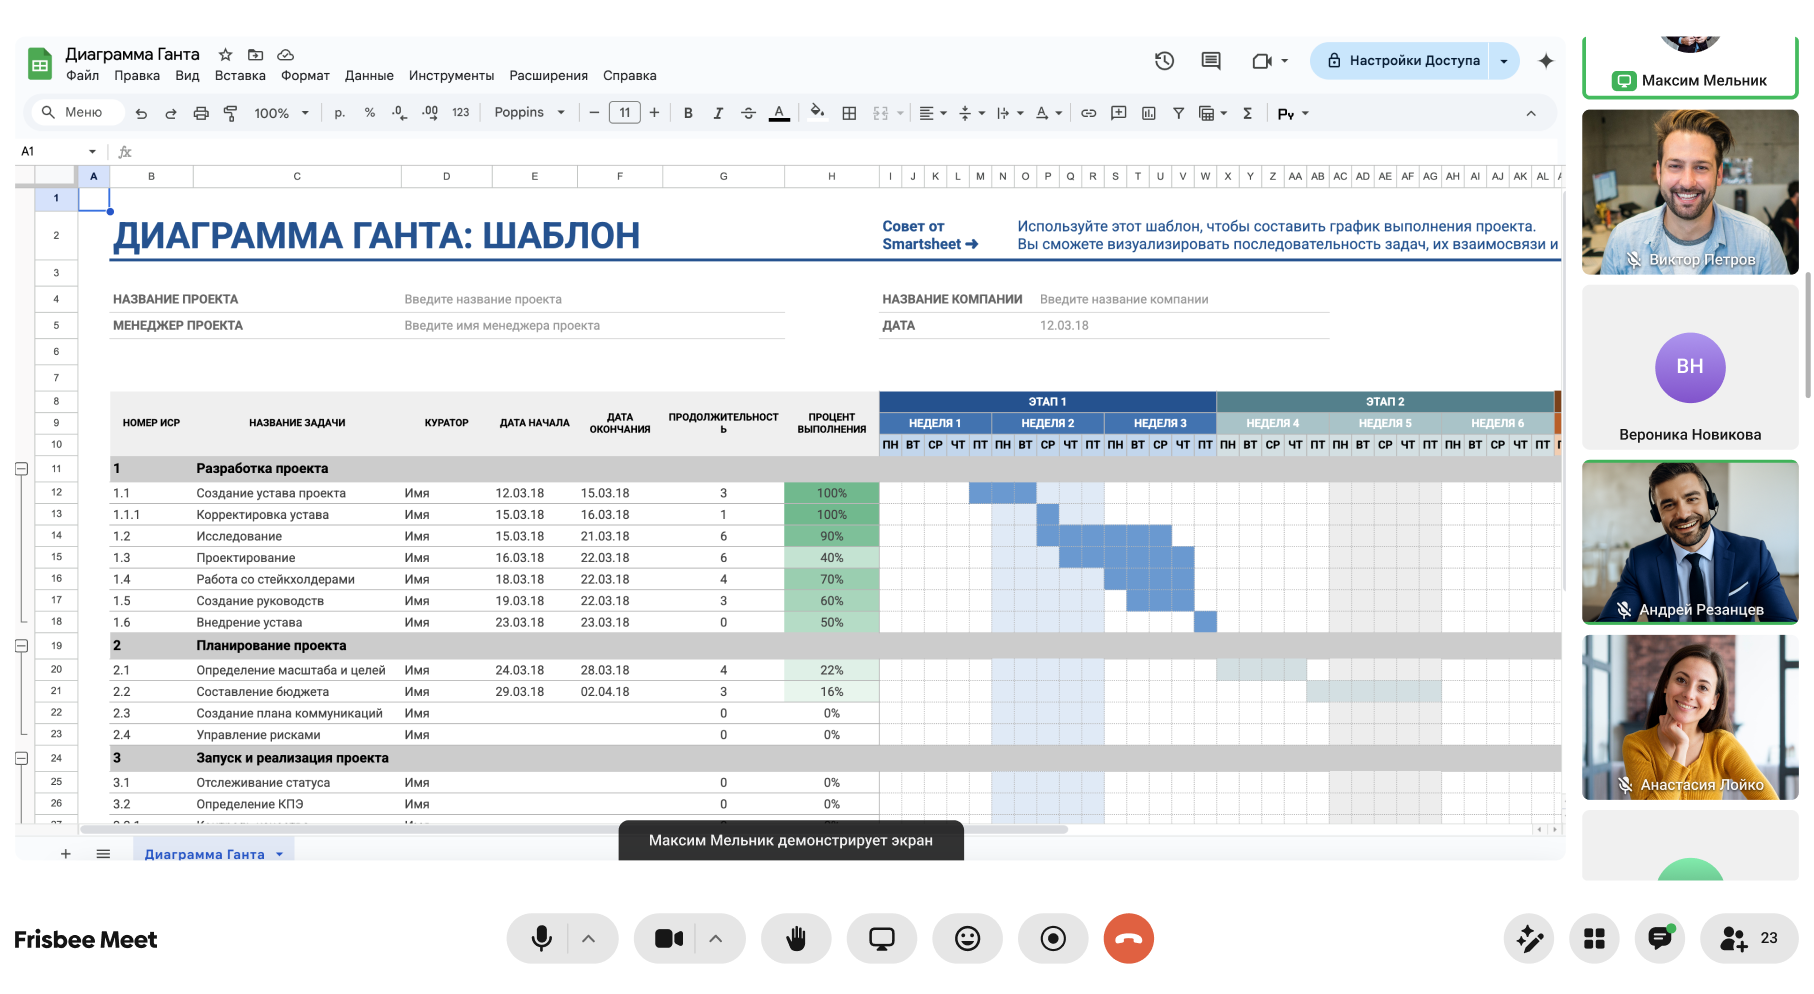Open text color picker

tap(779, 113)
